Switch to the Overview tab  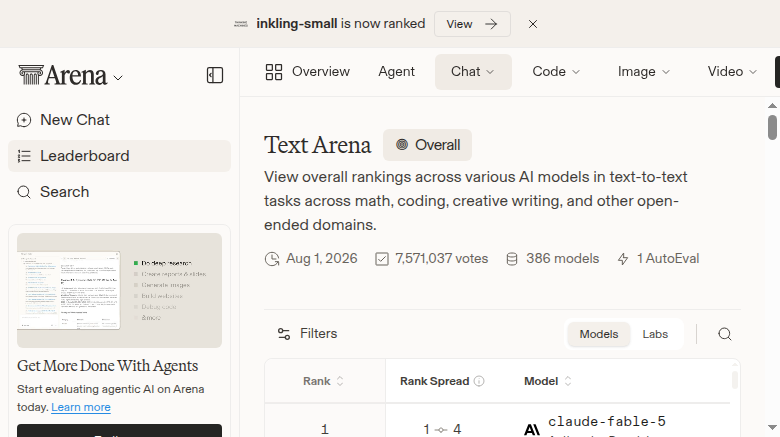(307, 72)
